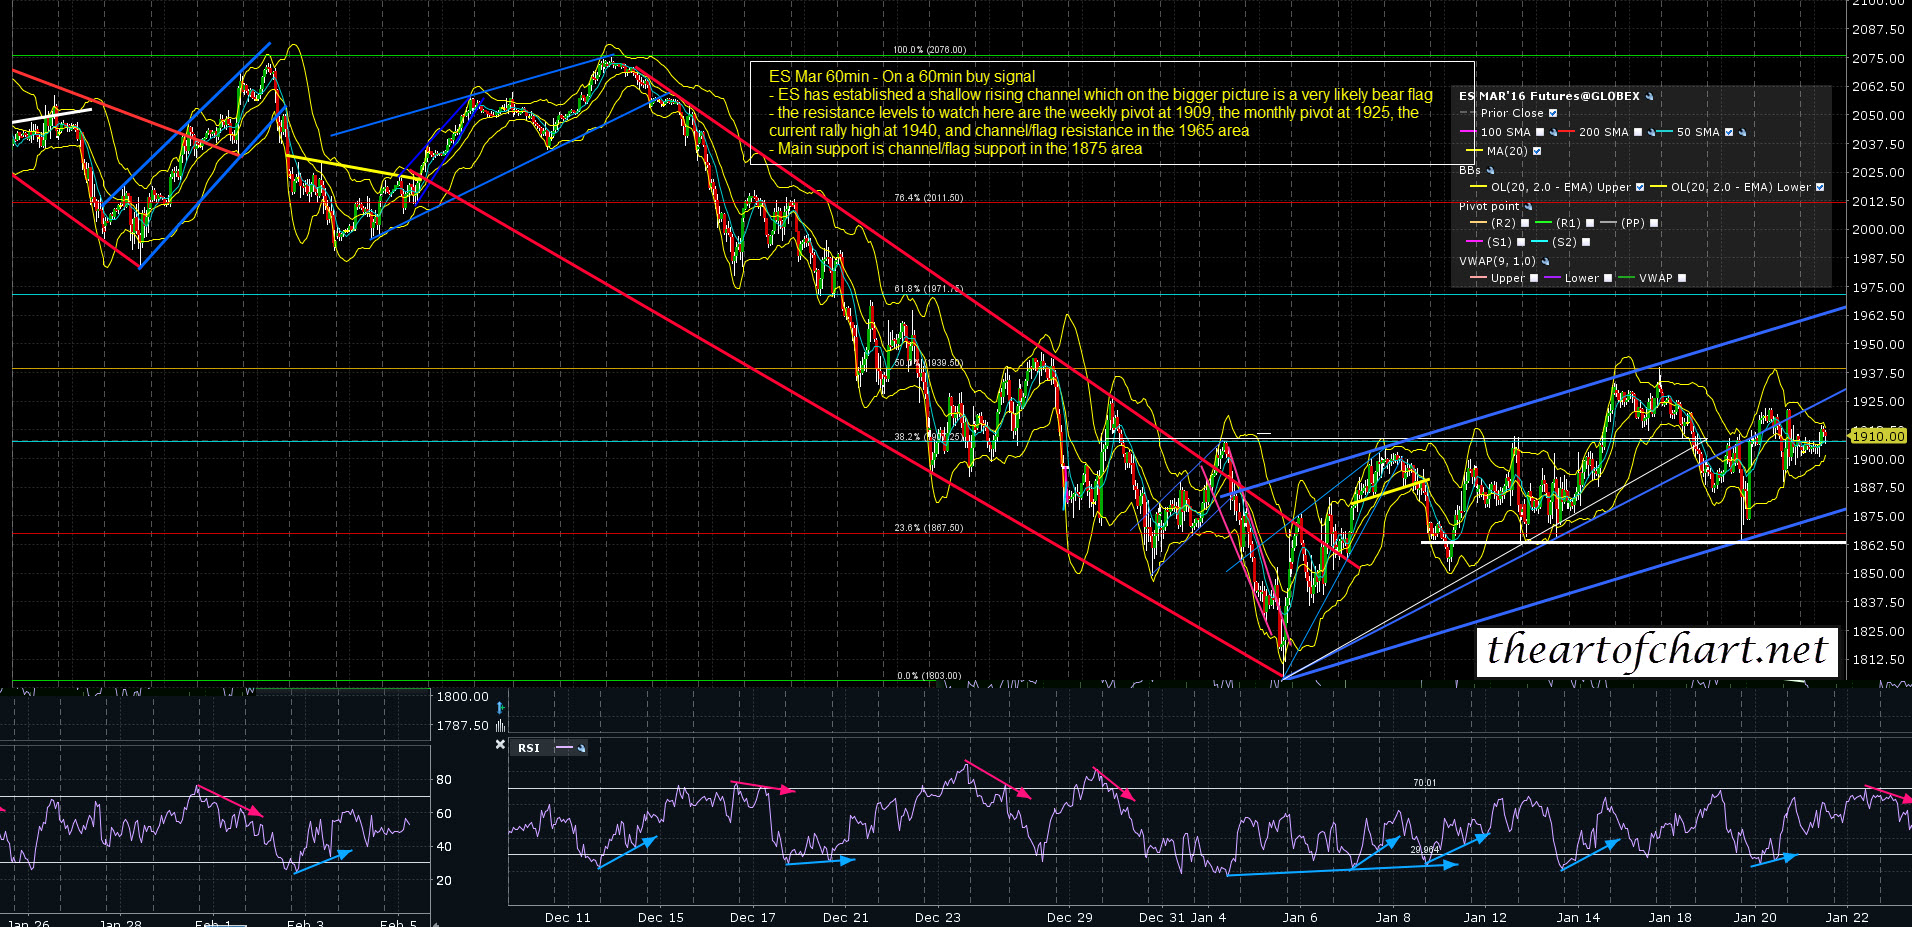The height and width of the screenshot is (927, 1912).
Task: Select the 1910.00 current price label
Action: coord(1877,436)
